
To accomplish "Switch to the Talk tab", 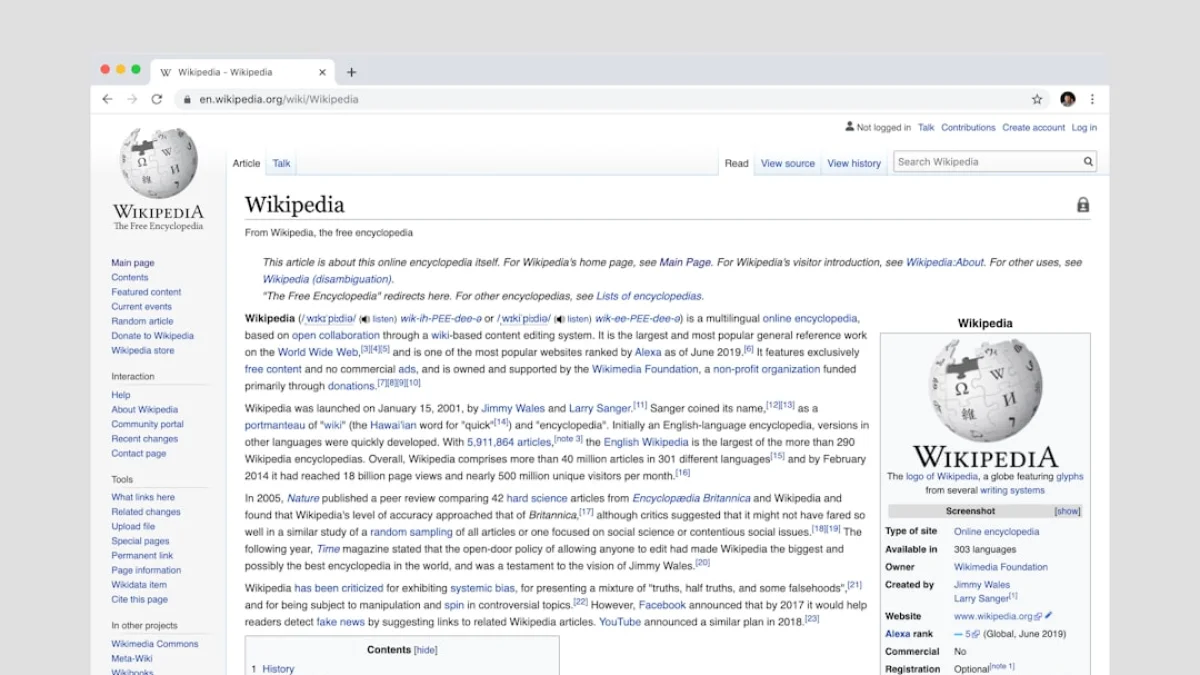I will point(280,162).
